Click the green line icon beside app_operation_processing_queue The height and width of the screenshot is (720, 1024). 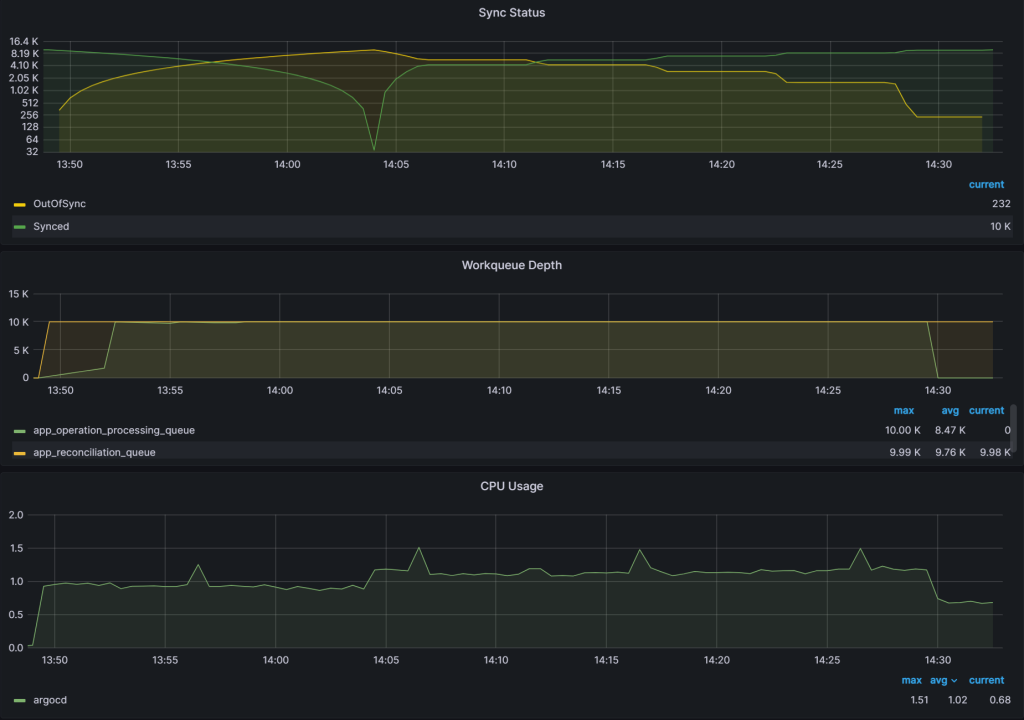pyautogui.click(x=18, y=430)
